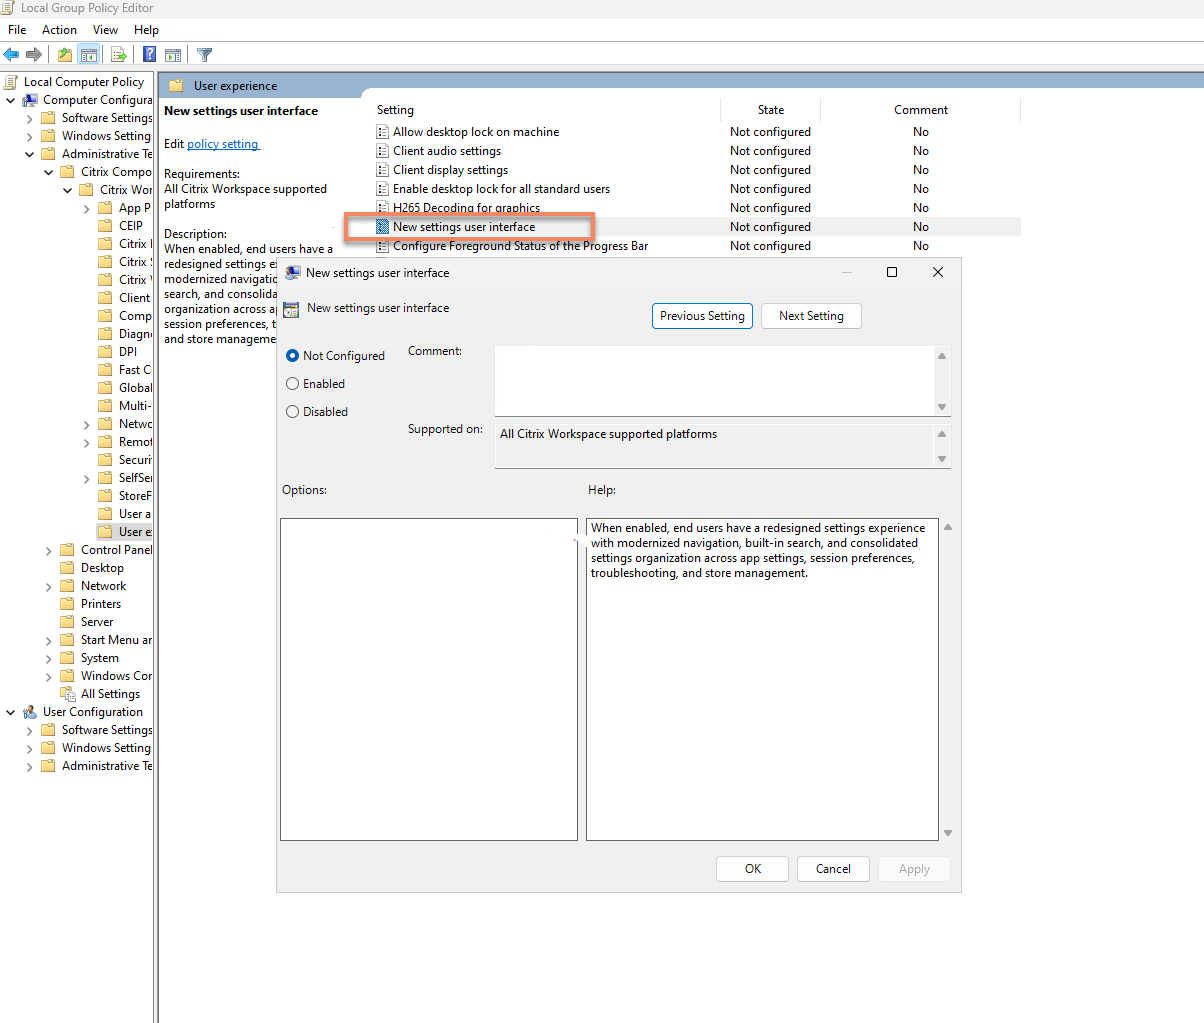This screenshot has height=1023, width=1204.
Task: Click policy icon for Client audio settings
Action: pos(382,151)
